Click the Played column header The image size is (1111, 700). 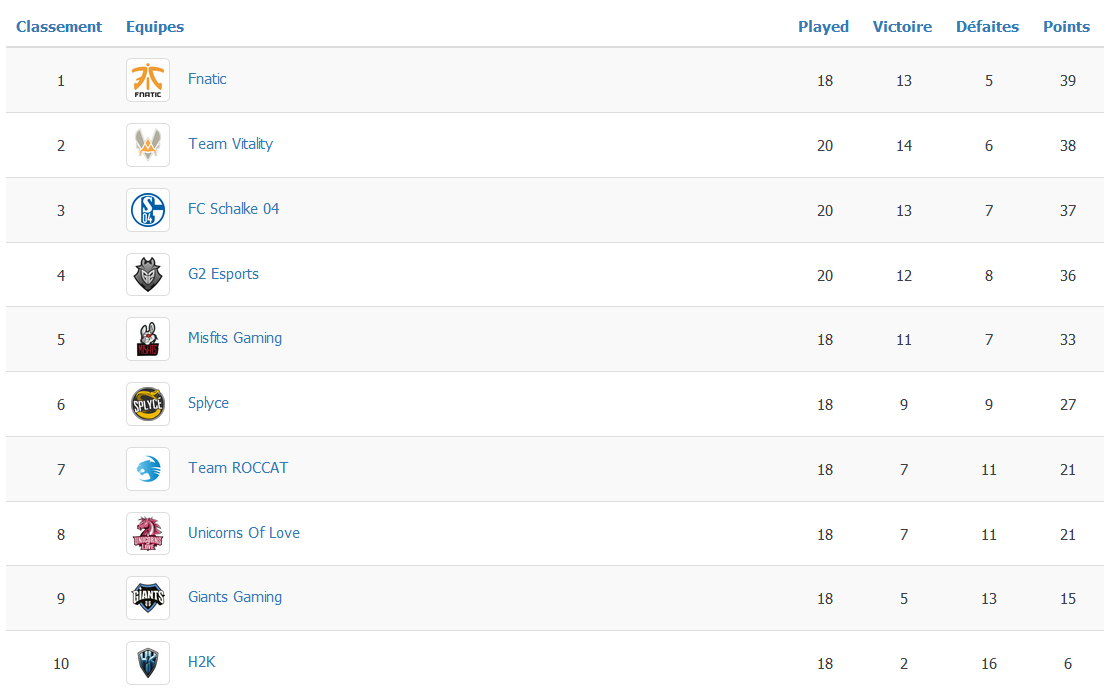(823, 27)
